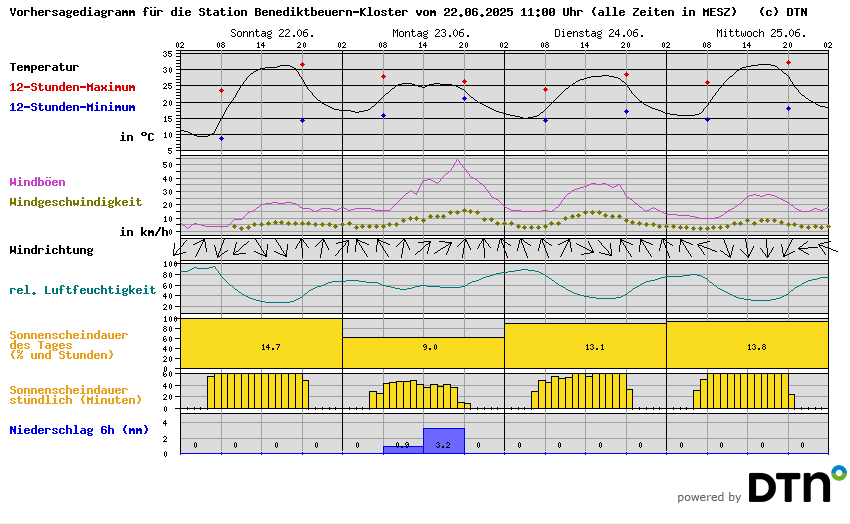Screen dimensions: 850x524
Task: Click the '35' temperature axis label
Action: point(168,54)
